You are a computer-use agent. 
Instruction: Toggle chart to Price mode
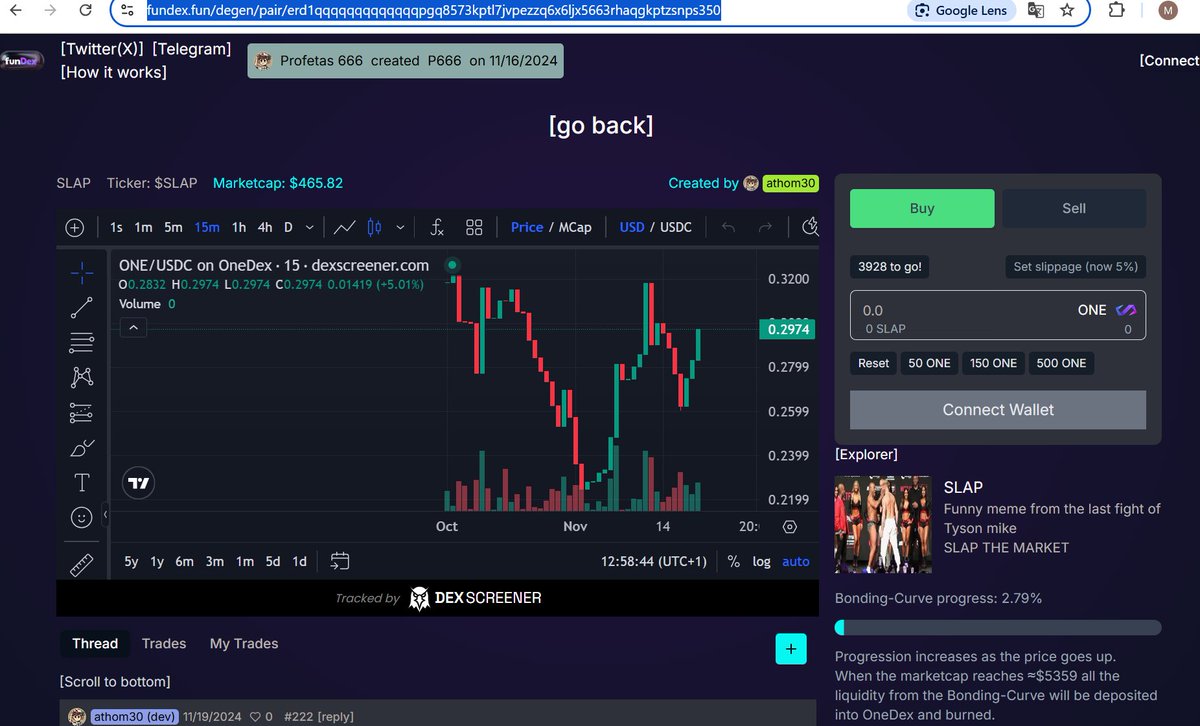tap(527, 227)
